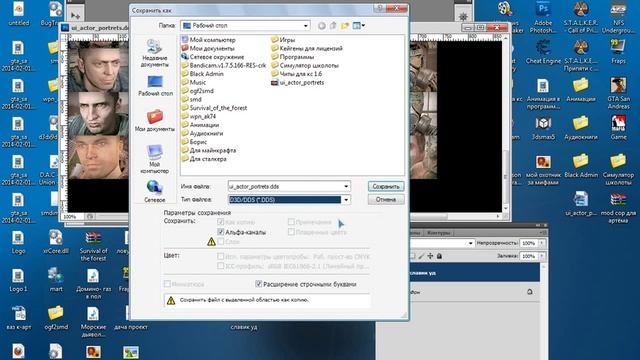Open the blend mode dropdown in layers panel

click(x=470, y=243)
